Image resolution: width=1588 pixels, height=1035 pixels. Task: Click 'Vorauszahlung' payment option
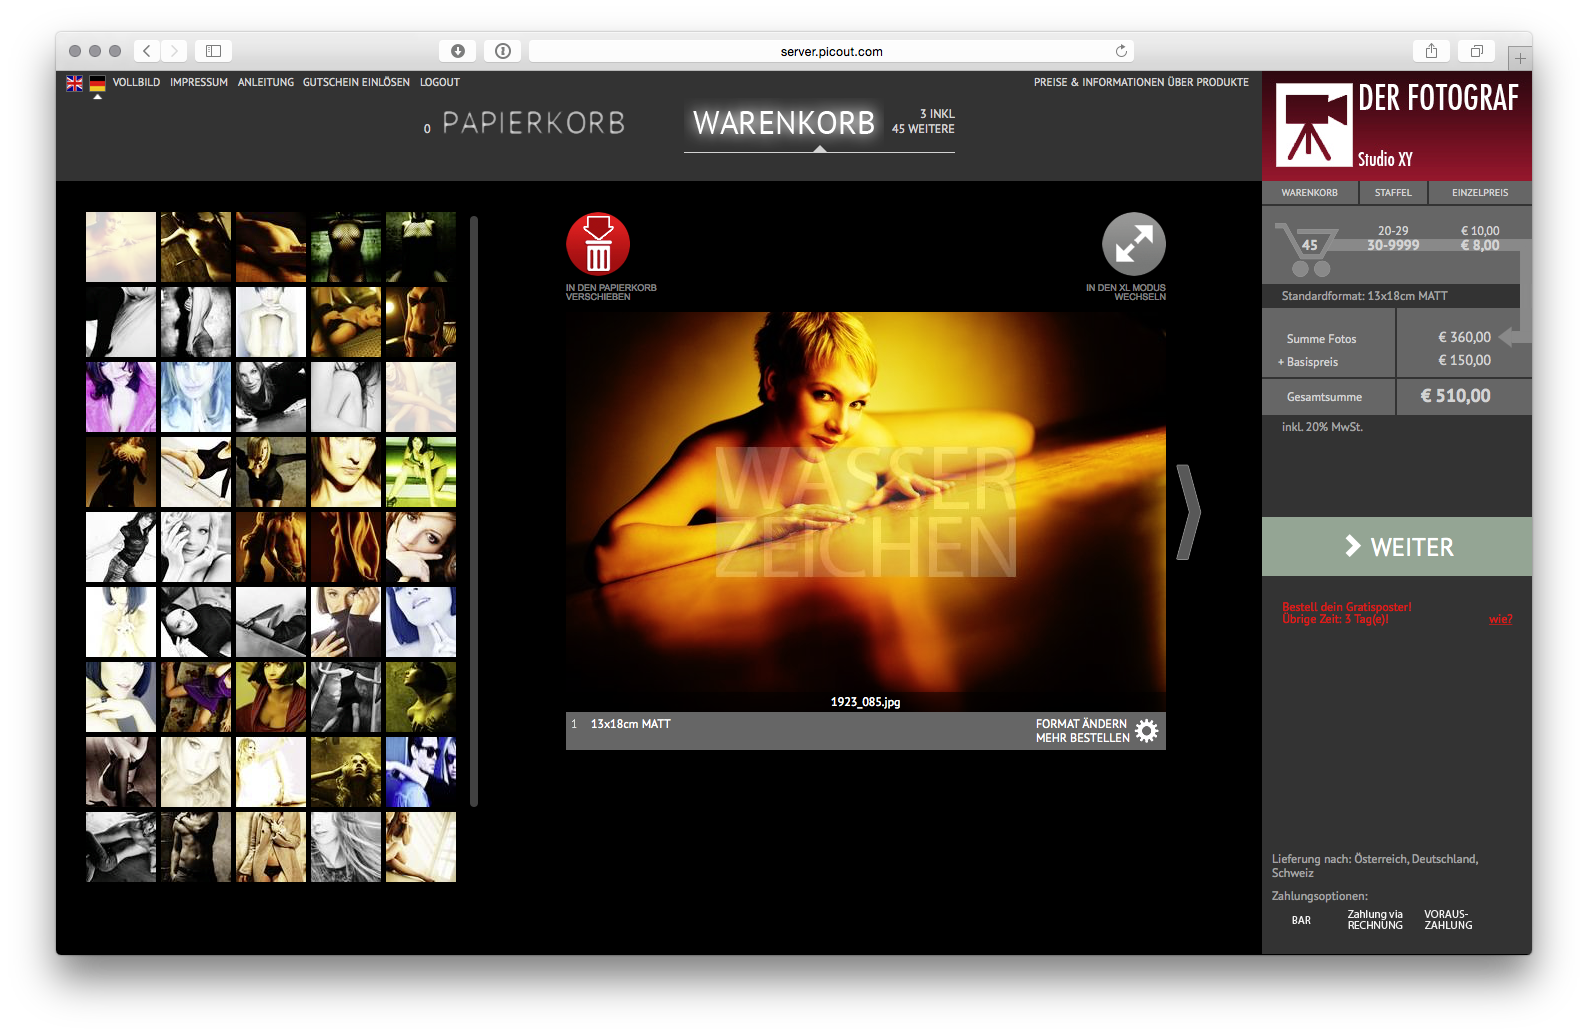pos(1448,920)
